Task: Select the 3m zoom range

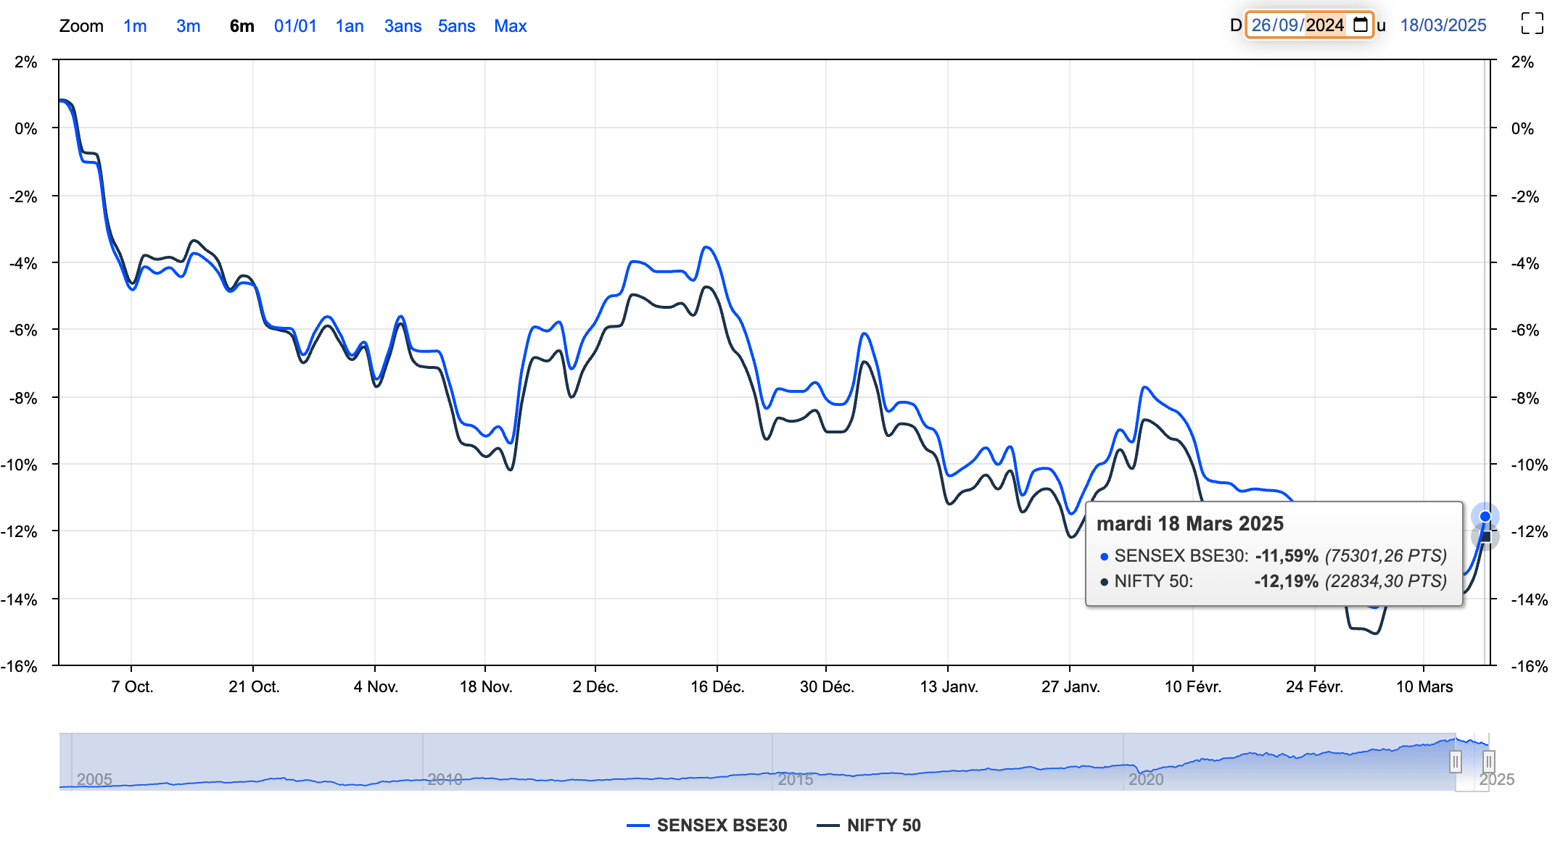Action: [x=188, y=26]
